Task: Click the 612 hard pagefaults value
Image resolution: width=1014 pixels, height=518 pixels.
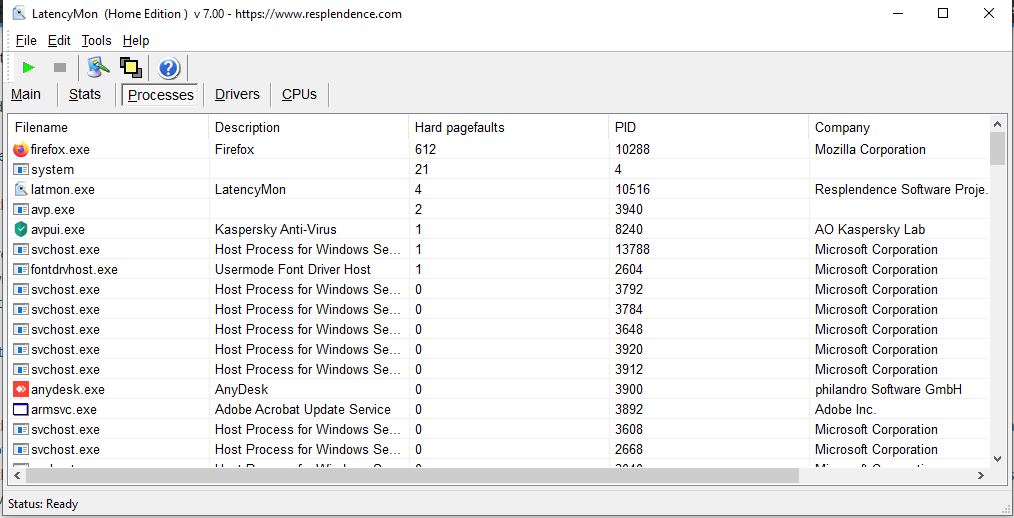Action: pyautogui.click(x=426, y=149)
